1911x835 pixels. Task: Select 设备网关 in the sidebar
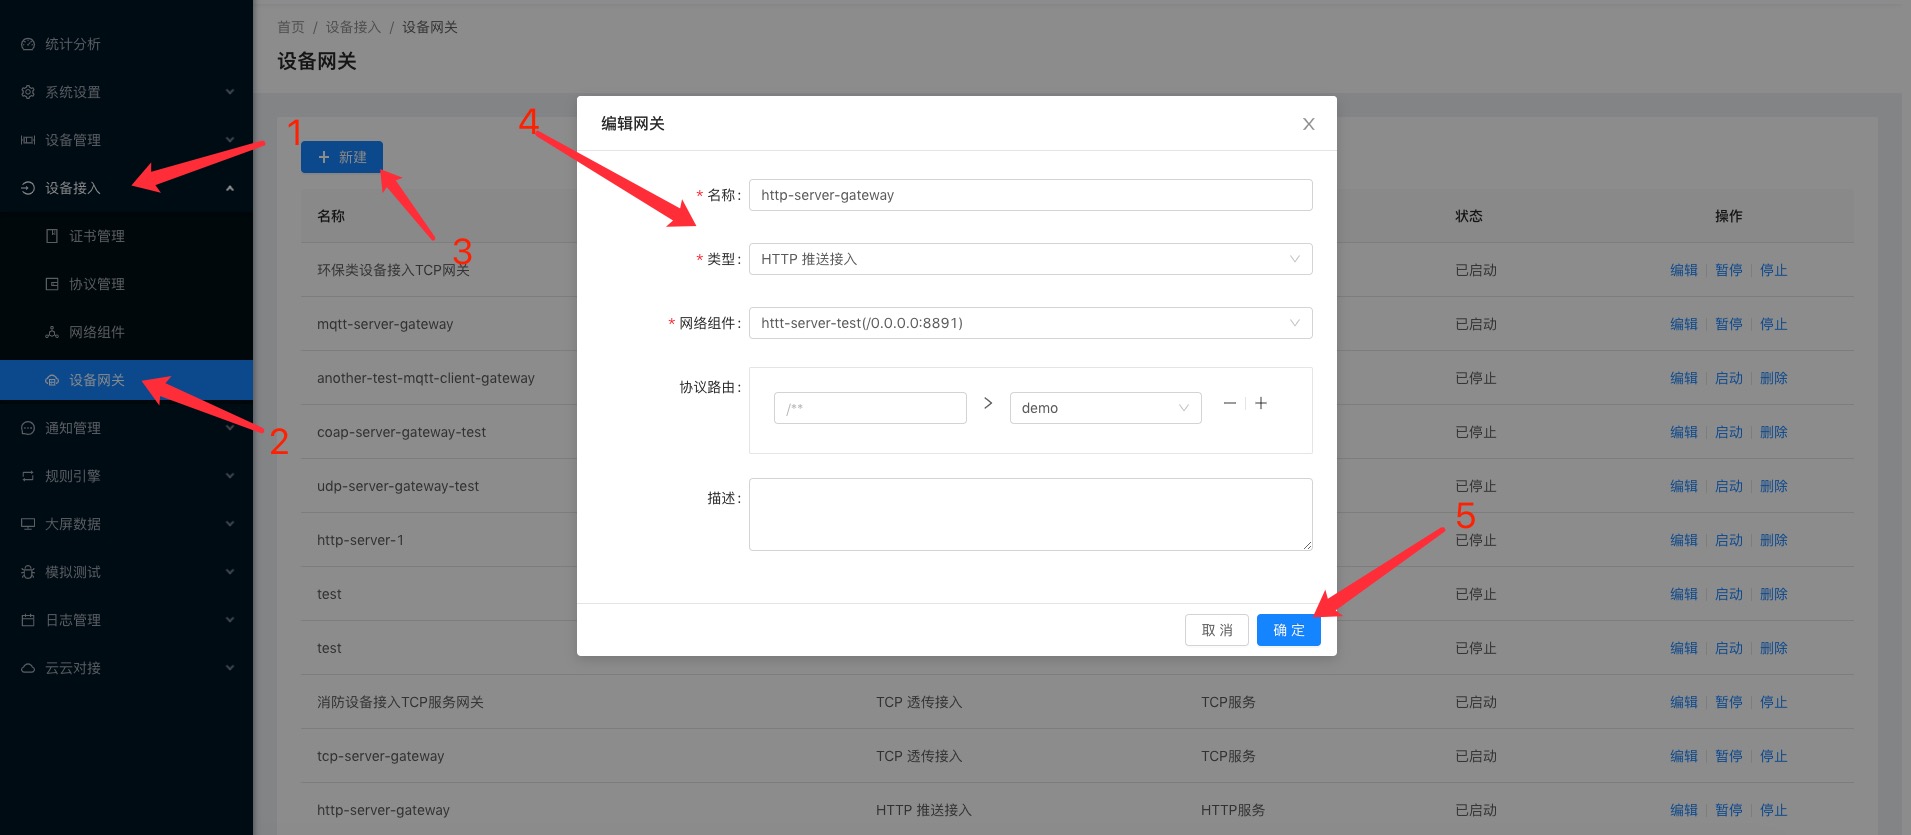[97, 380]
